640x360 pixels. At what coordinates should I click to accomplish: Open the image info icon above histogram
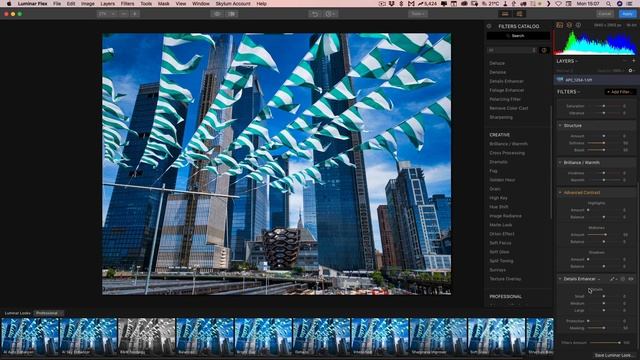[x=578, y=25]
